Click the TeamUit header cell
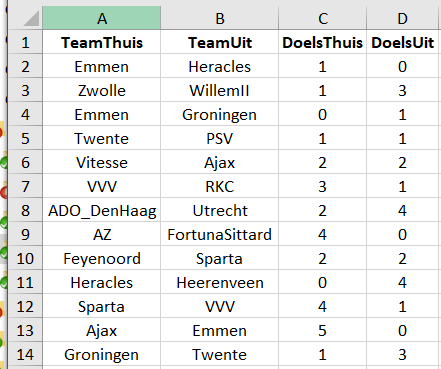Screen dimensions: 441x369 pyautogui.click(x=220, y=42)
